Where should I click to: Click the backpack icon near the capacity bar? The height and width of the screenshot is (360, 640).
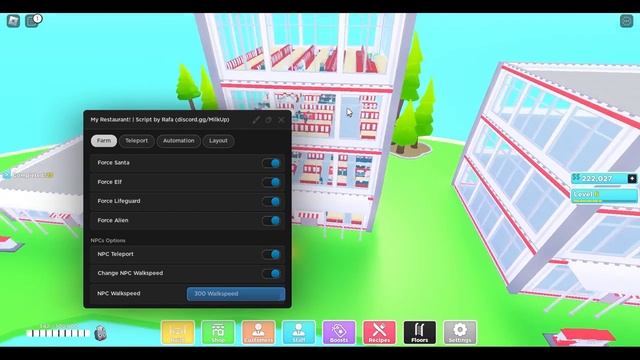click(100, 333)
